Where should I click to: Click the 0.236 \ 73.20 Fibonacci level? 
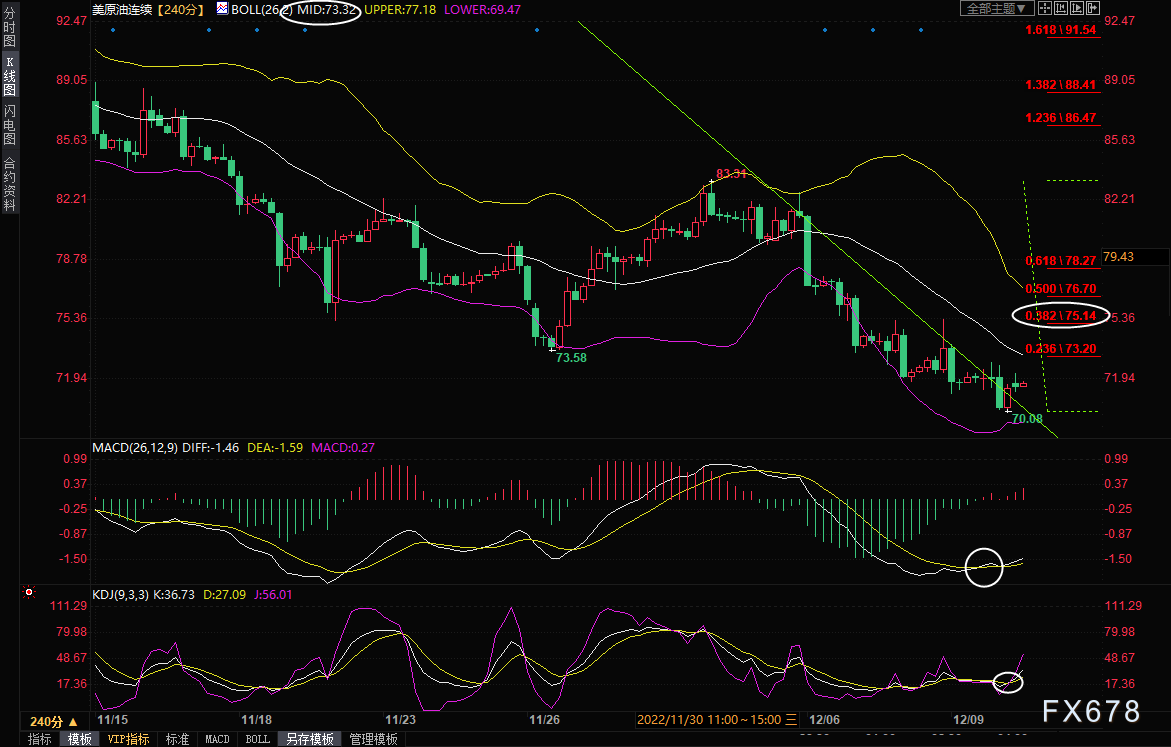1060,349
